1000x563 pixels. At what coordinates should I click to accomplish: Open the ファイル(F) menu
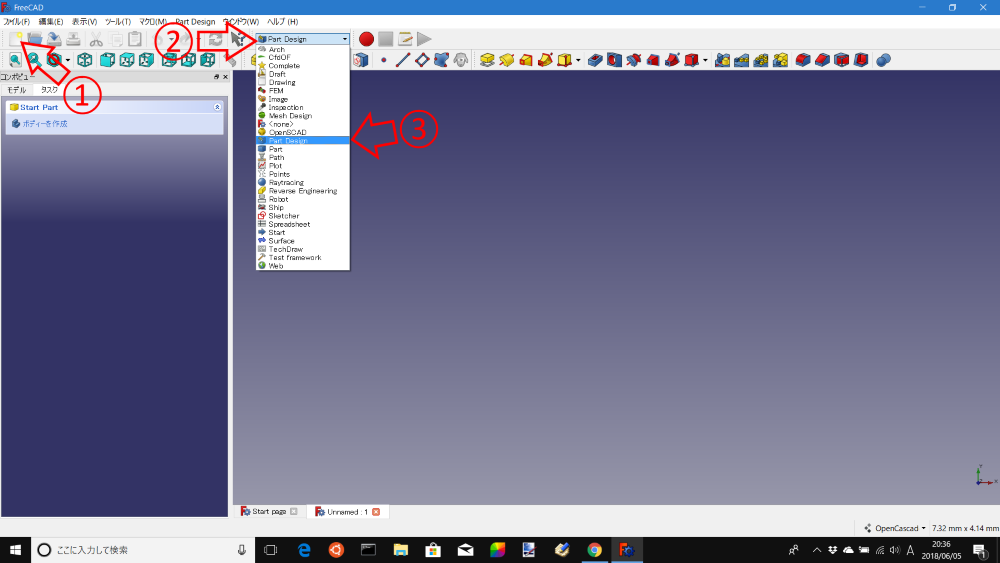(17, 22)
